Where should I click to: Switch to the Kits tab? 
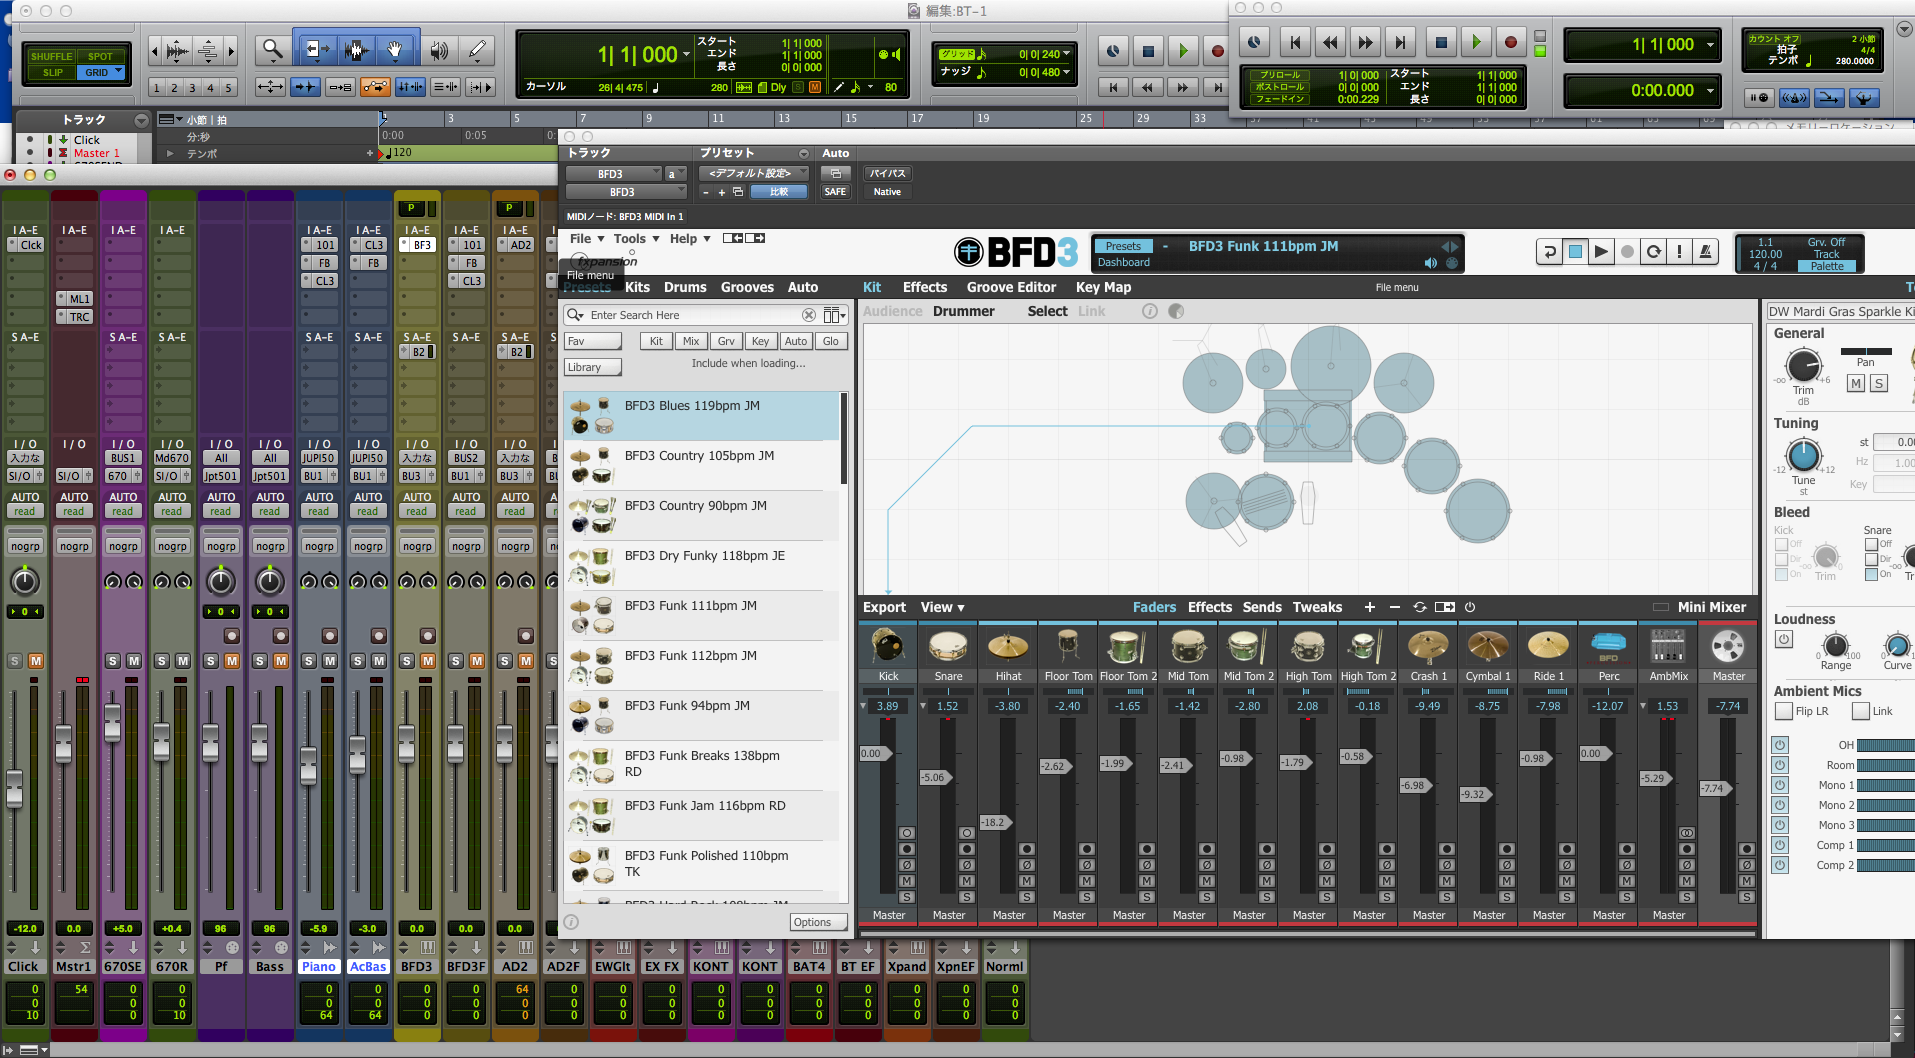(637, 287)
